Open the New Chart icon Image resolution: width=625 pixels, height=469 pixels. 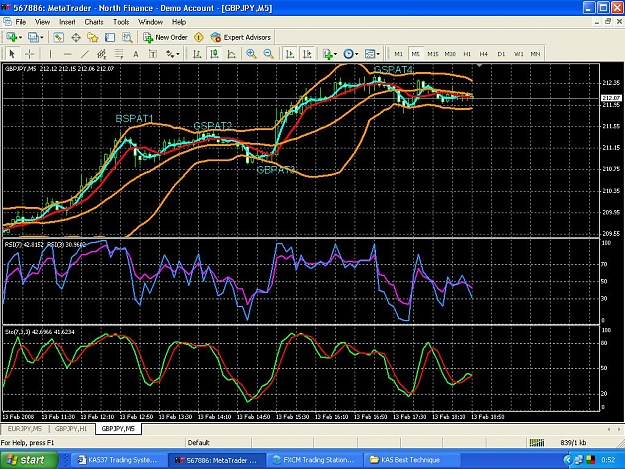point(11,37)
